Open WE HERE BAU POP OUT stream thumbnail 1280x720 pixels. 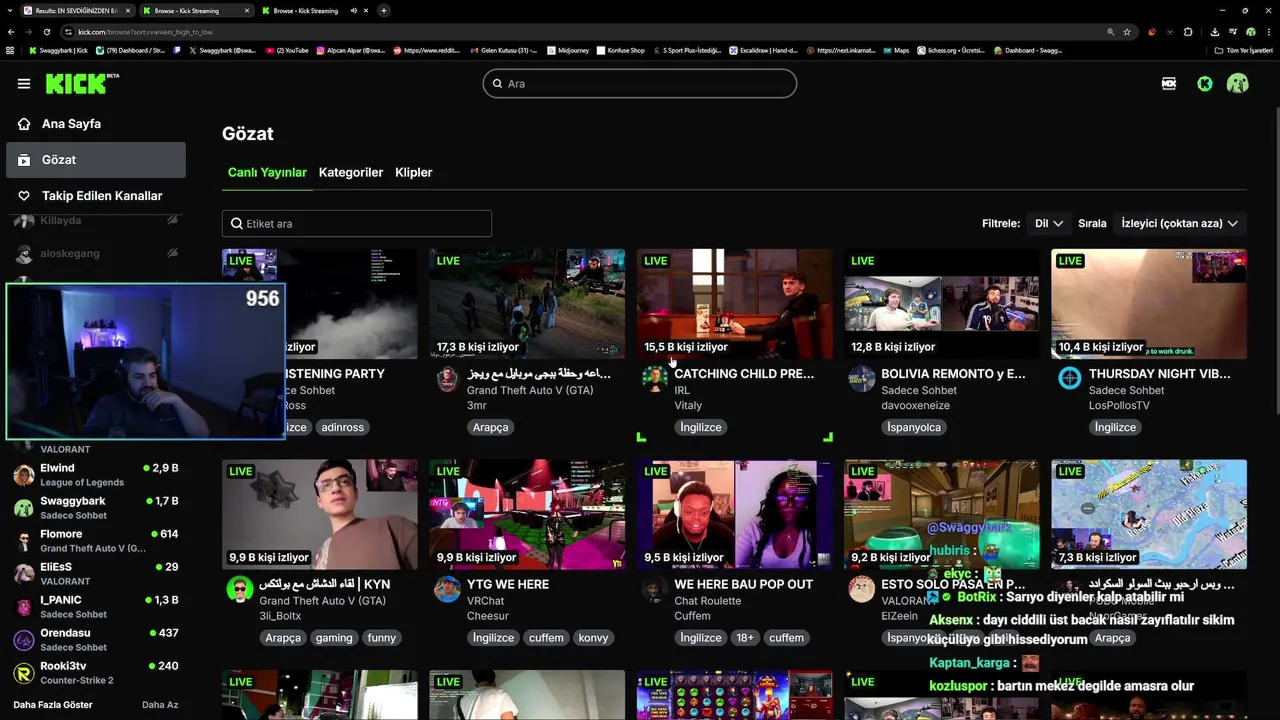tap(734, 514)
